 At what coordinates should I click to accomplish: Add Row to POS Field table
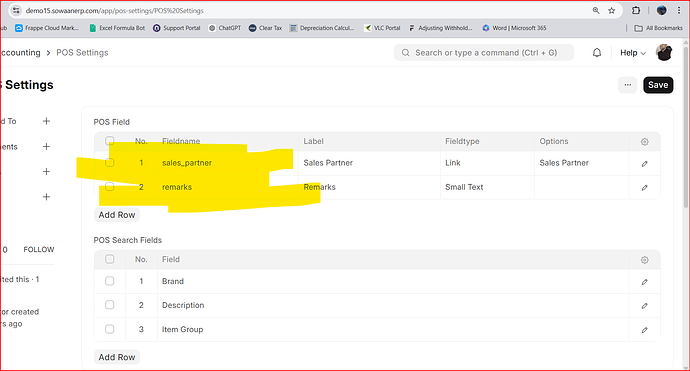[x=117, y=215]
